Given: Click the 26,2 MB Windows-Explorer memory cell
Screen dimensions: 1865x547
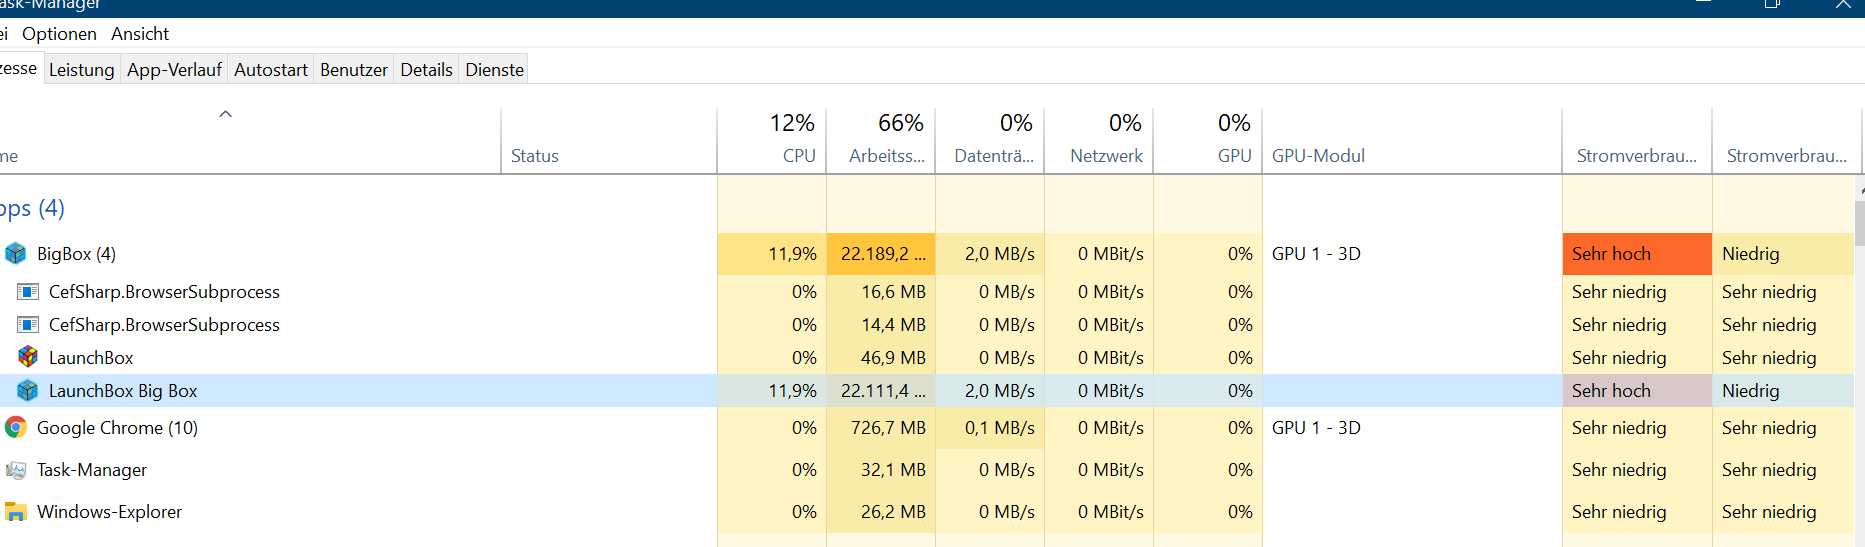Looking at the screenshot, I should 881,512.
